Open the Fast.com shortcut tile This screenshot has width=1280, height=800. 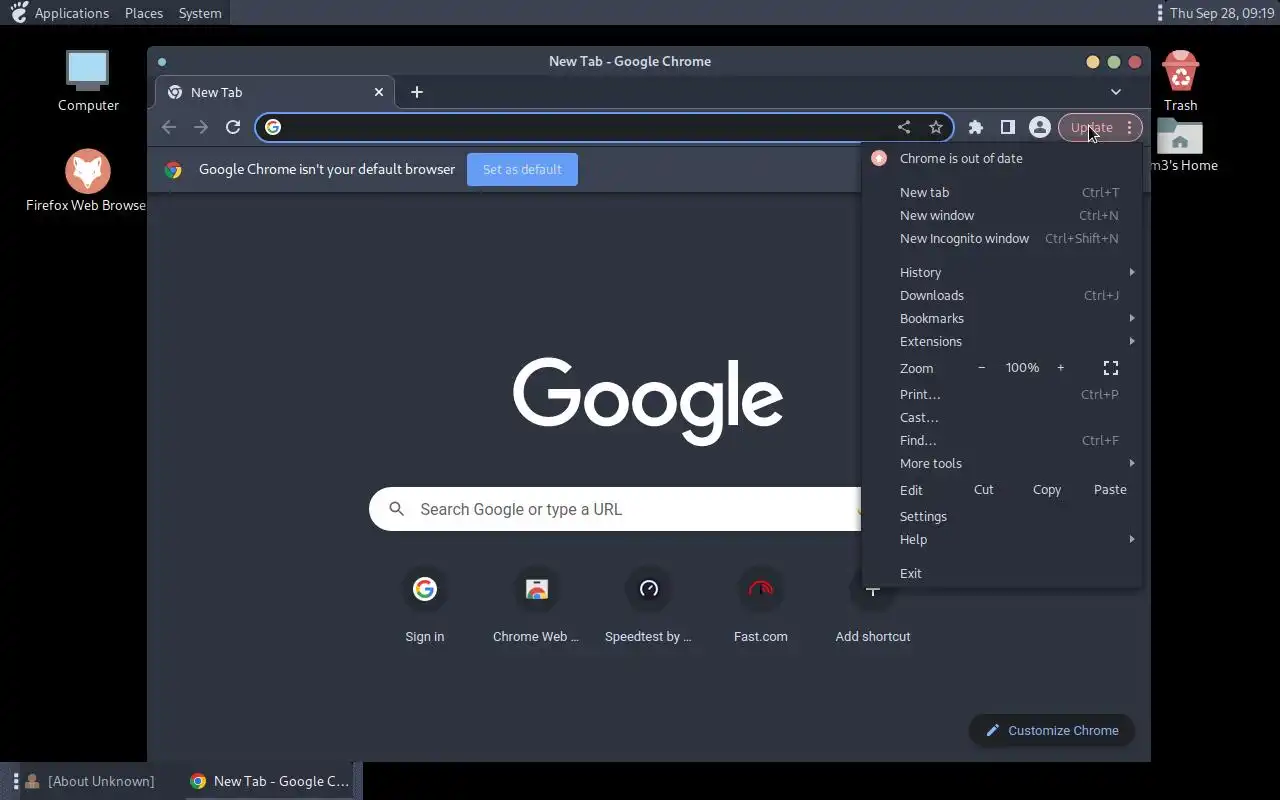click(761, 605)
